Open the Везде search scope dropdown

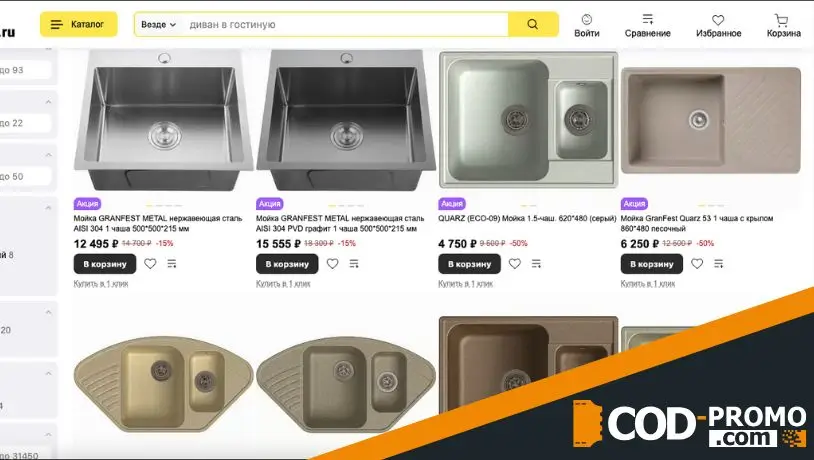[x=158, y=24]
